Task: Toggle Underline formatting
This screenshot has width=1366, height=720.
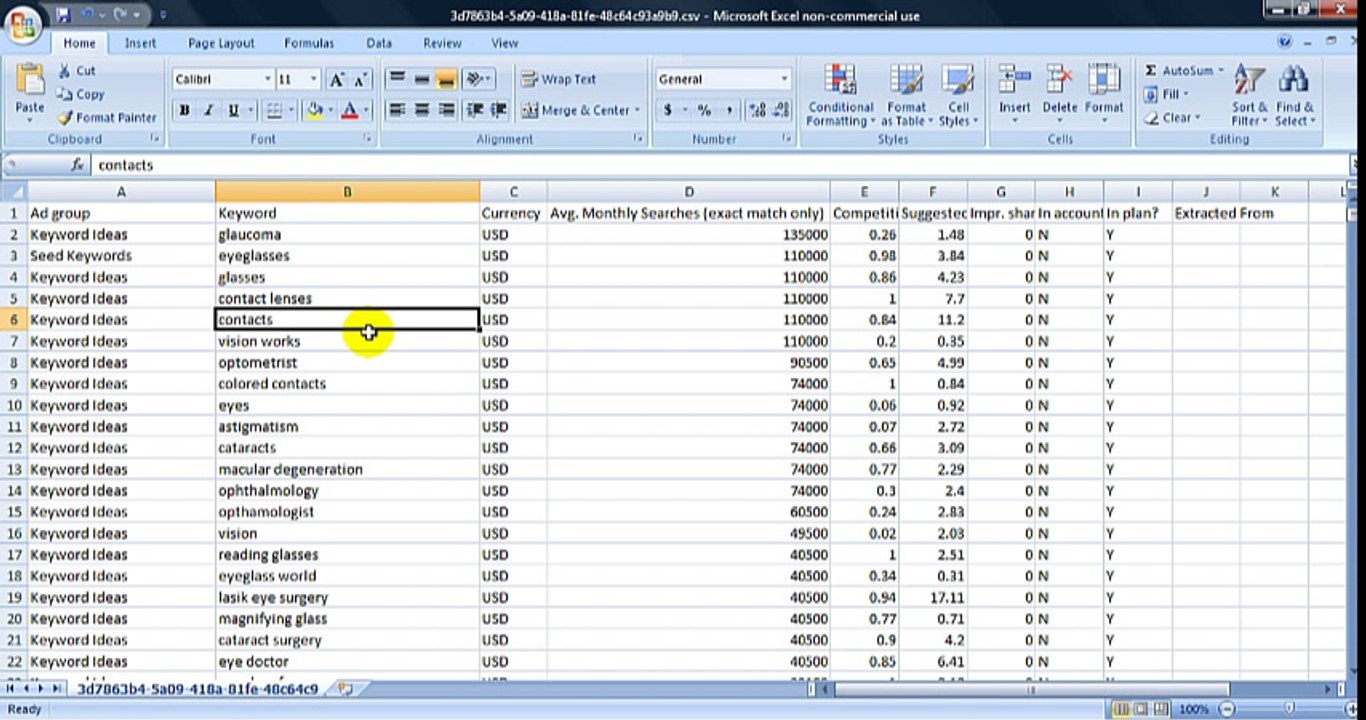Action: [233, 110]
